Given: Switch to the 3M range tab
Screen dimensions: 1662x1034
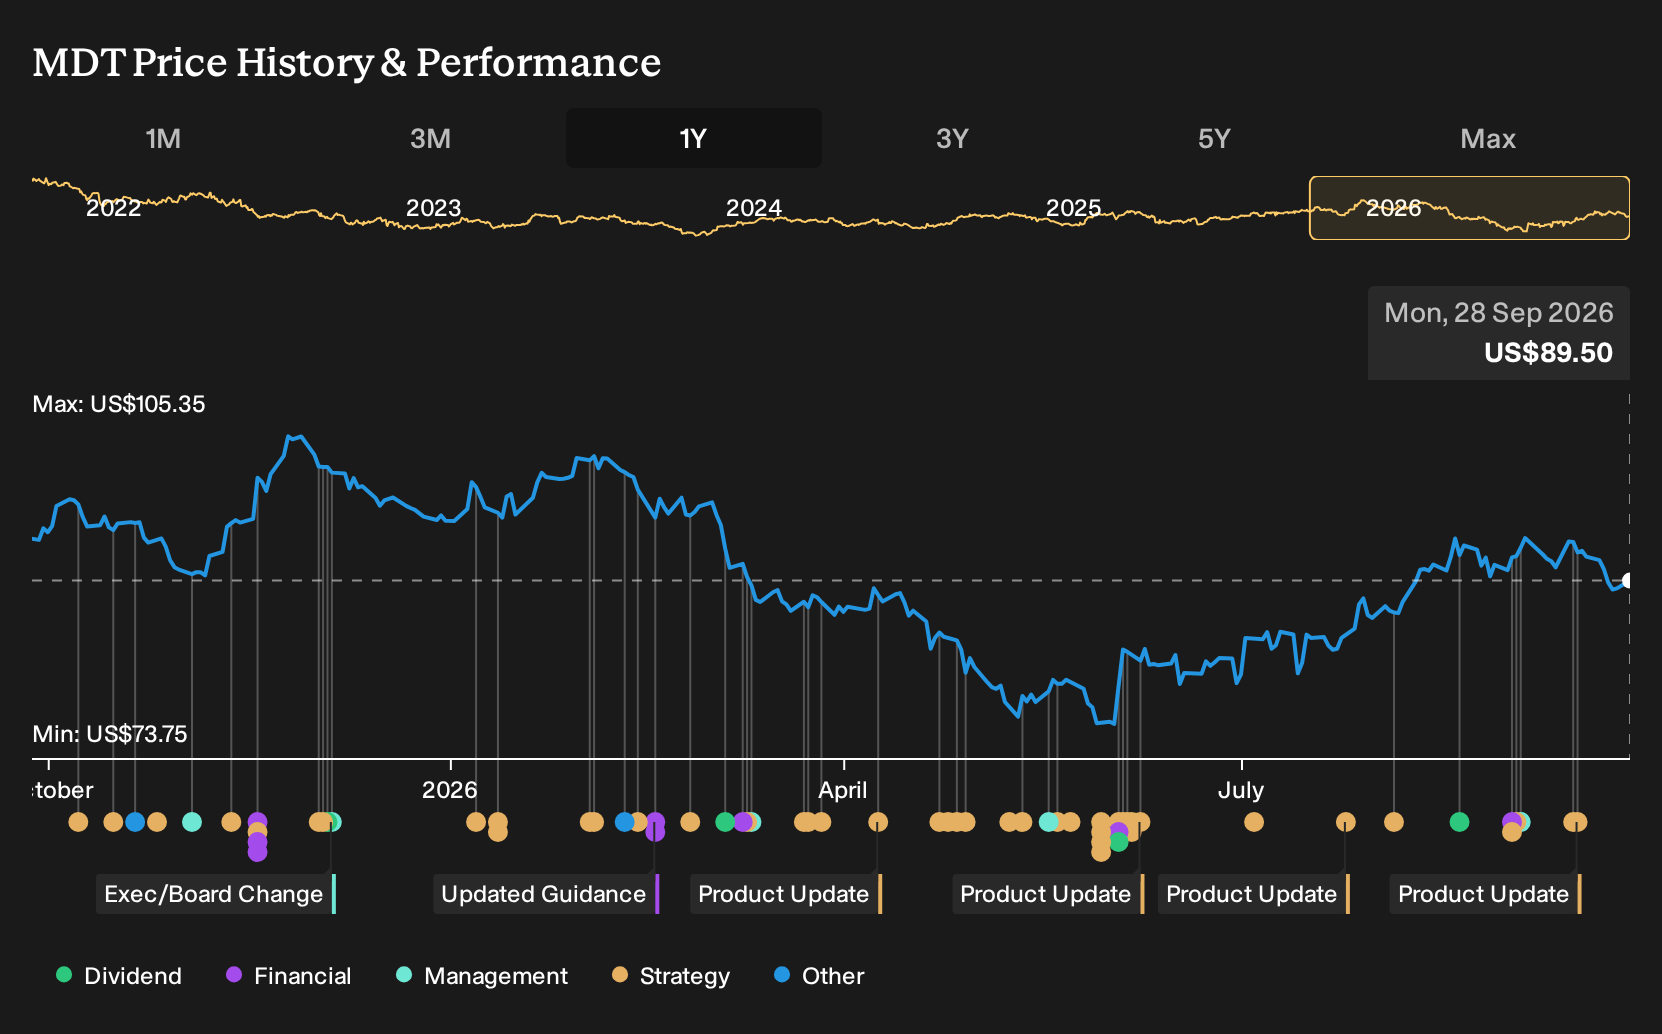Looking at the screenshot, I should 430,138.
